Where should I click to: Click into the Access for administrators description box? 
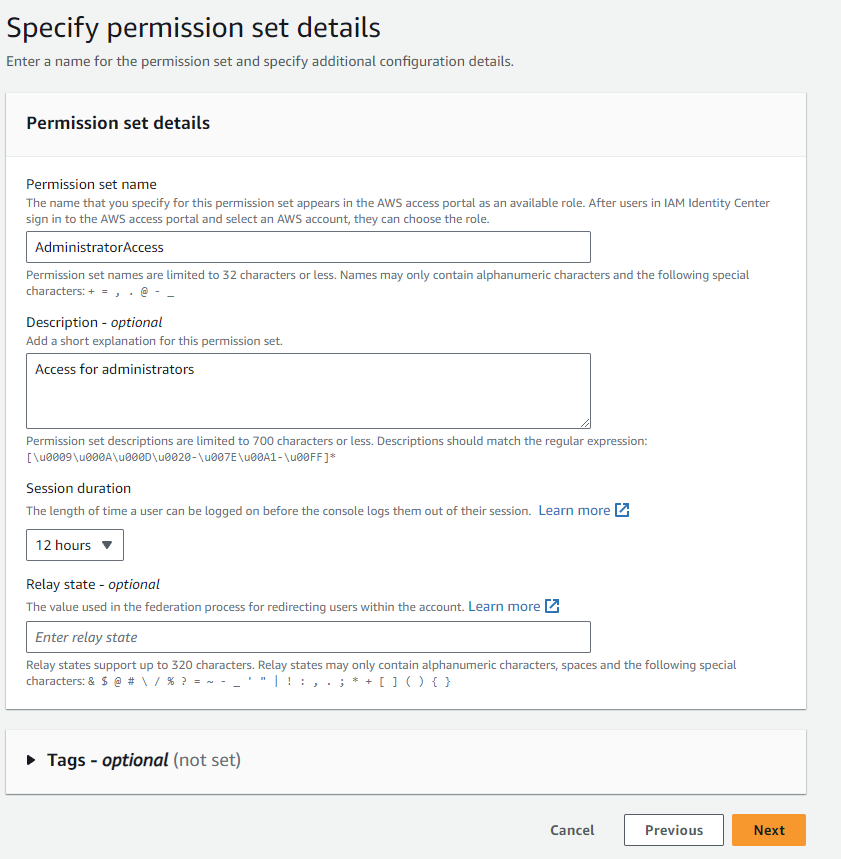point(308,390)
